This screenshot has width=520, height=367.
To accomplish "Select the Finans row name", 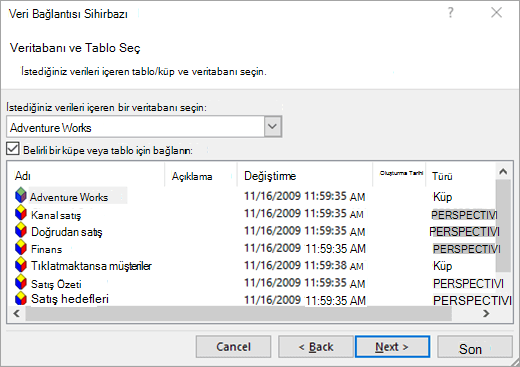I will (47, 249).
